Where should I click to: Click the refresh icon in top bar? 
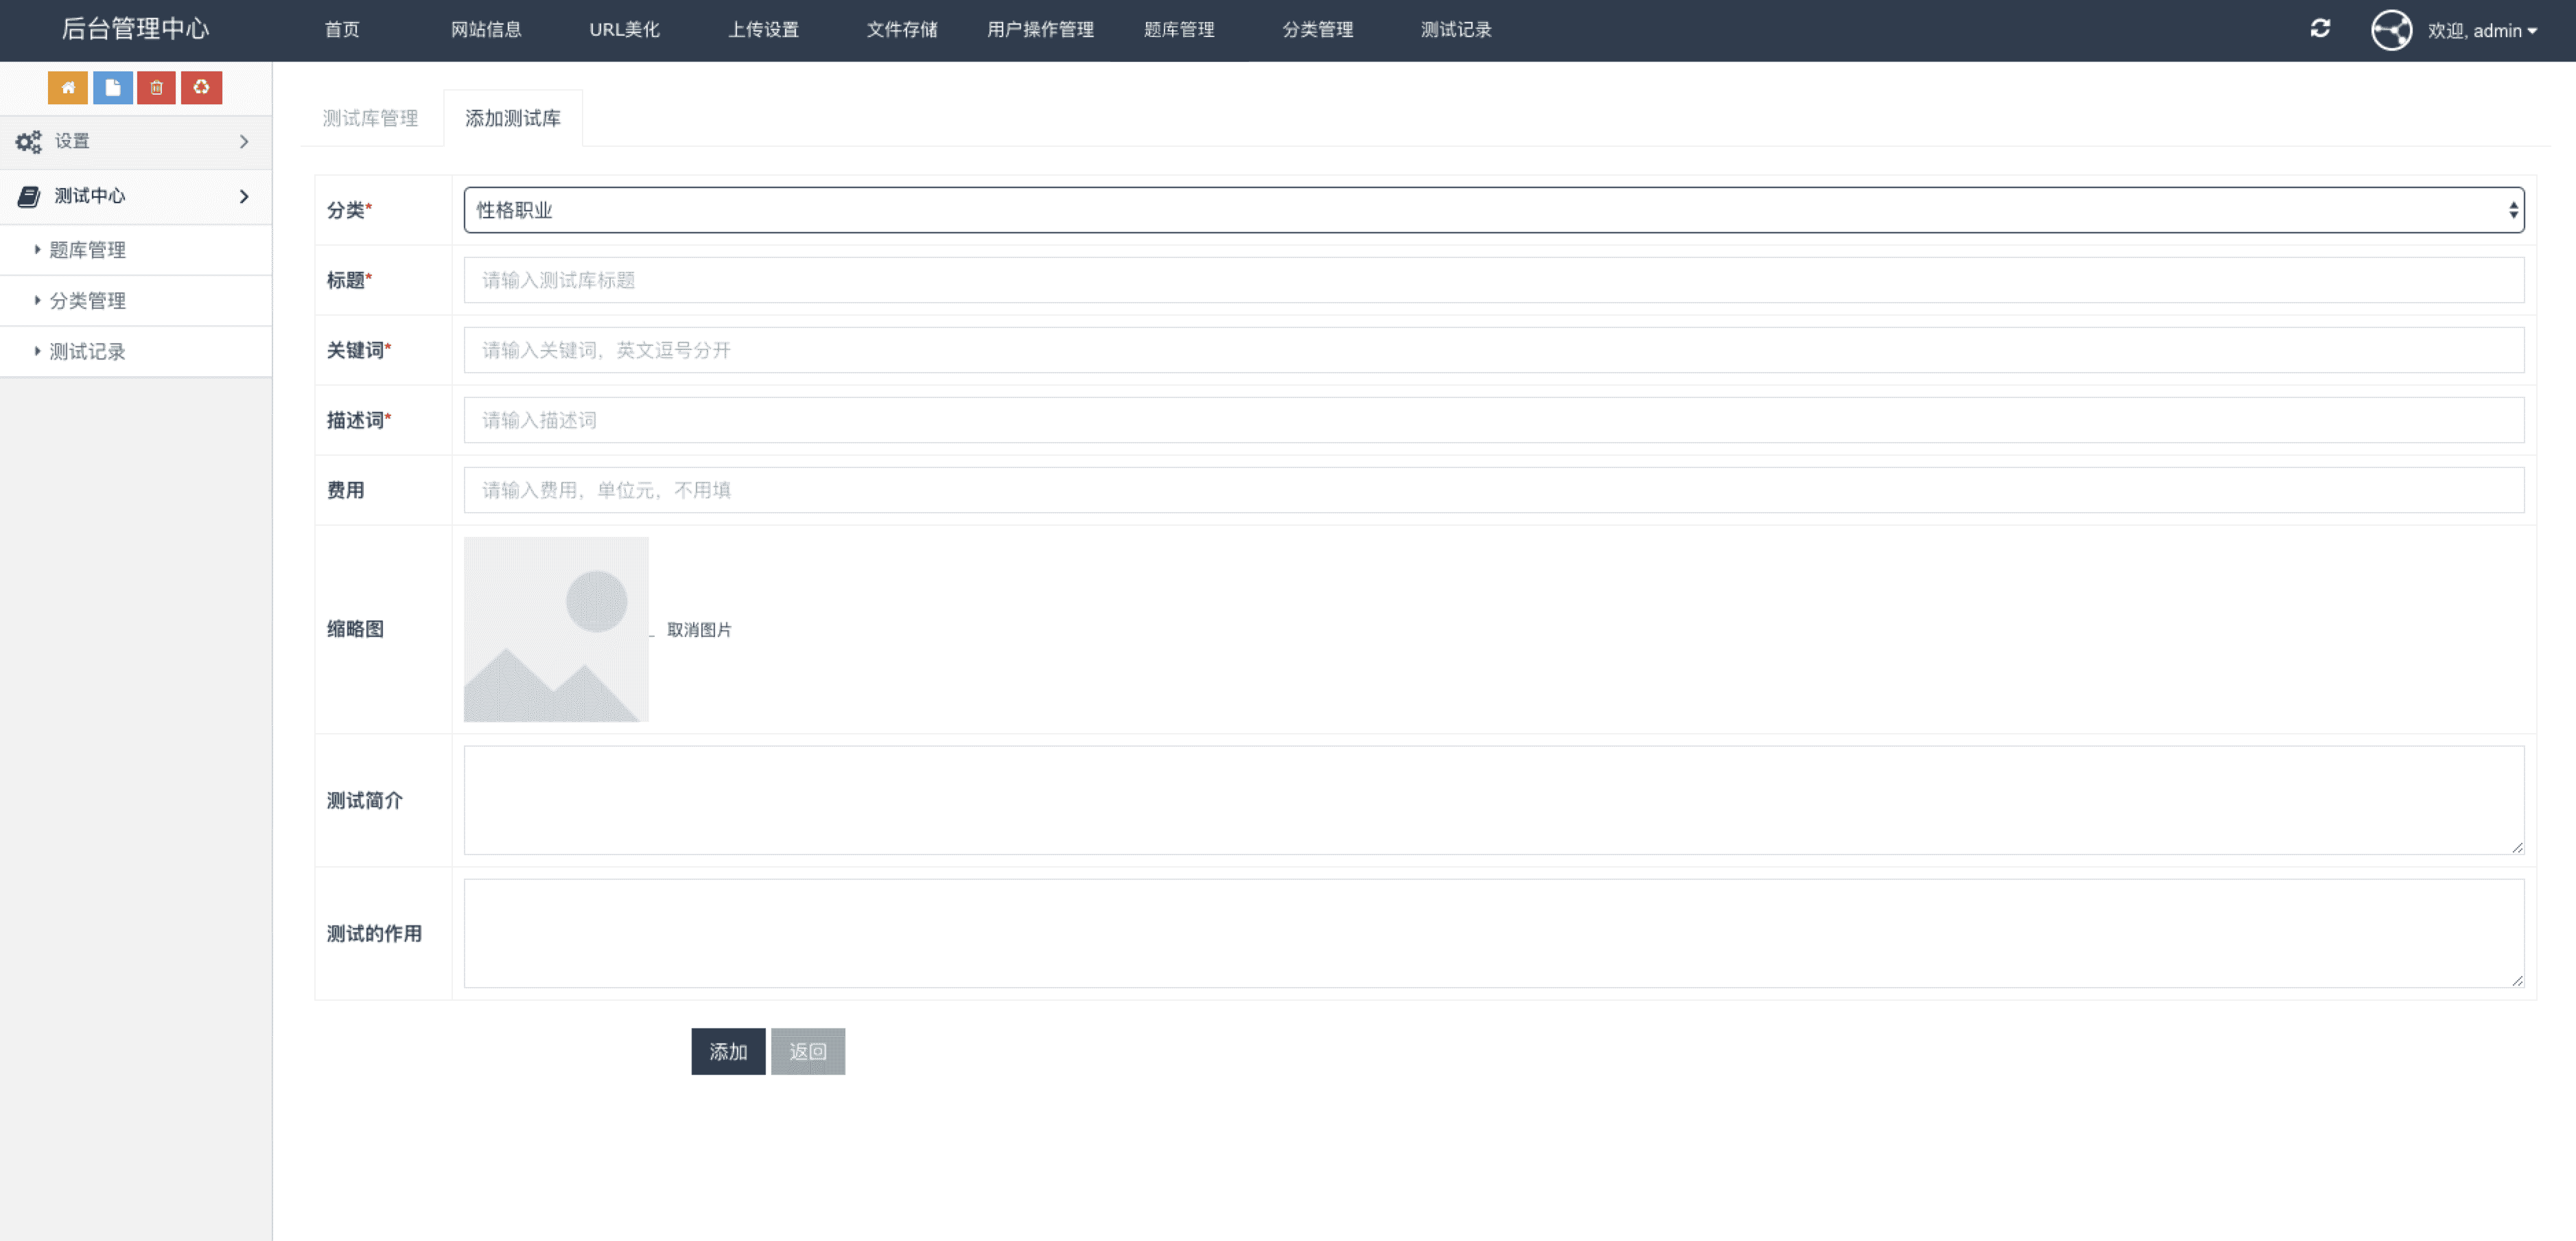(x=2320, y=29)
